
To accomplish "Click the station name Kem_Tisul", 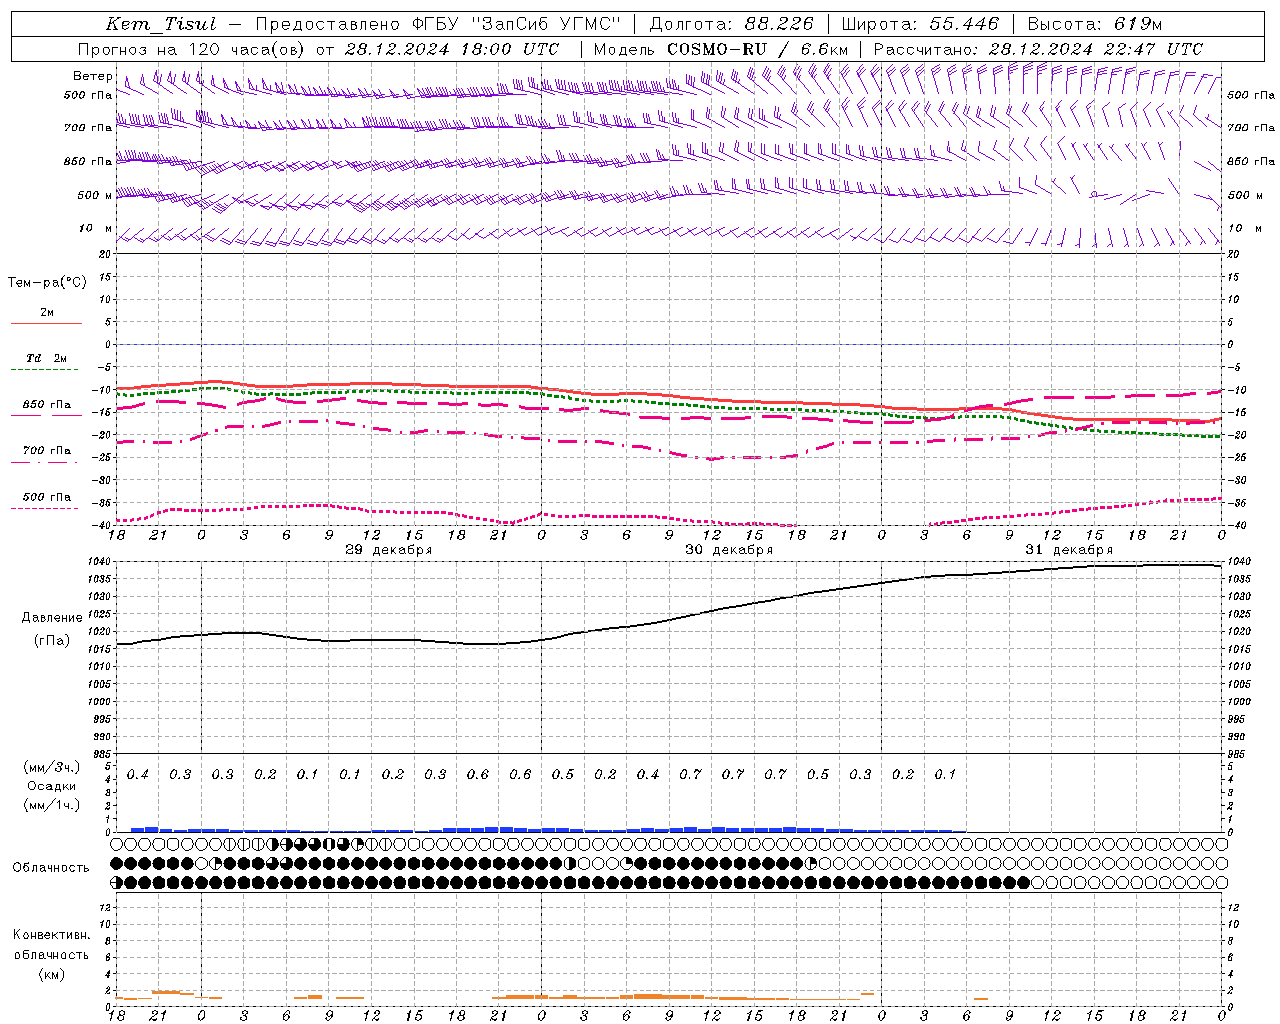I will 161,24.
